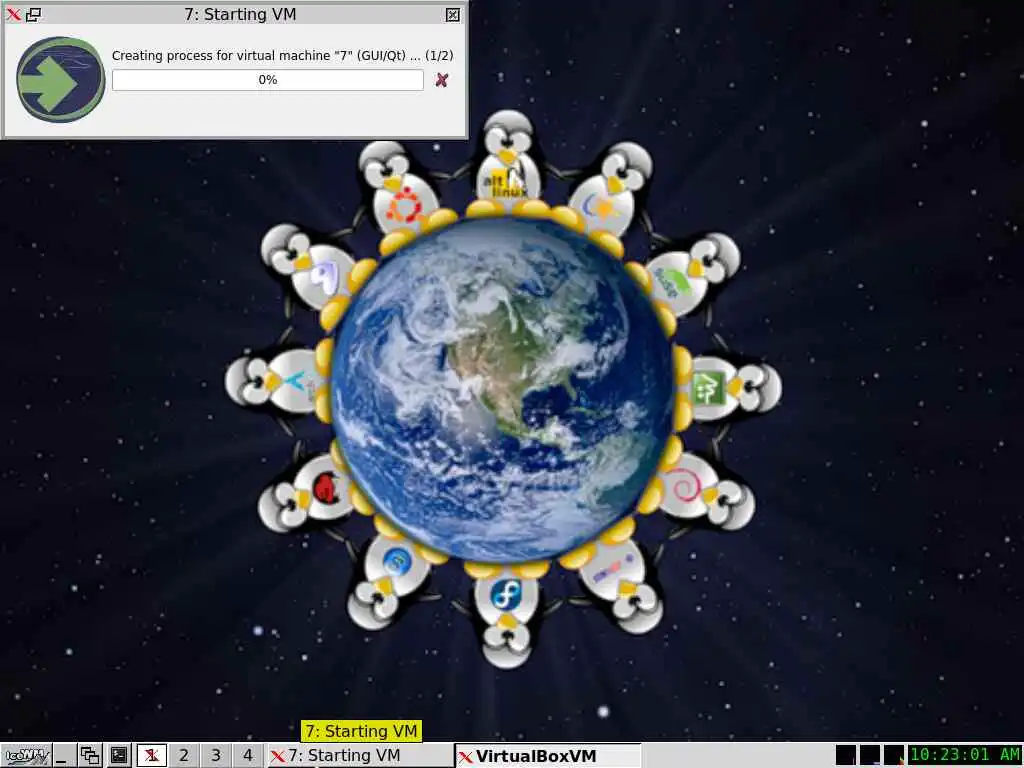Click the show desktop taskbar icon

63,756
